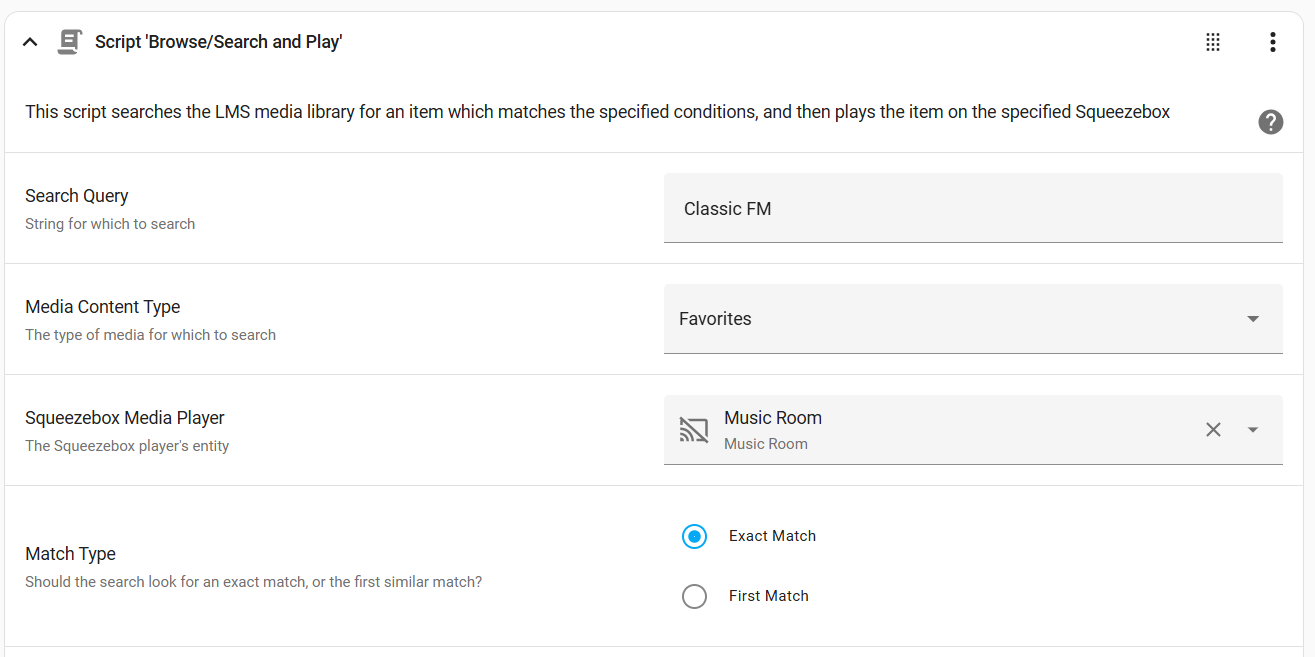Clear the Music Room entity selection

1213,430
